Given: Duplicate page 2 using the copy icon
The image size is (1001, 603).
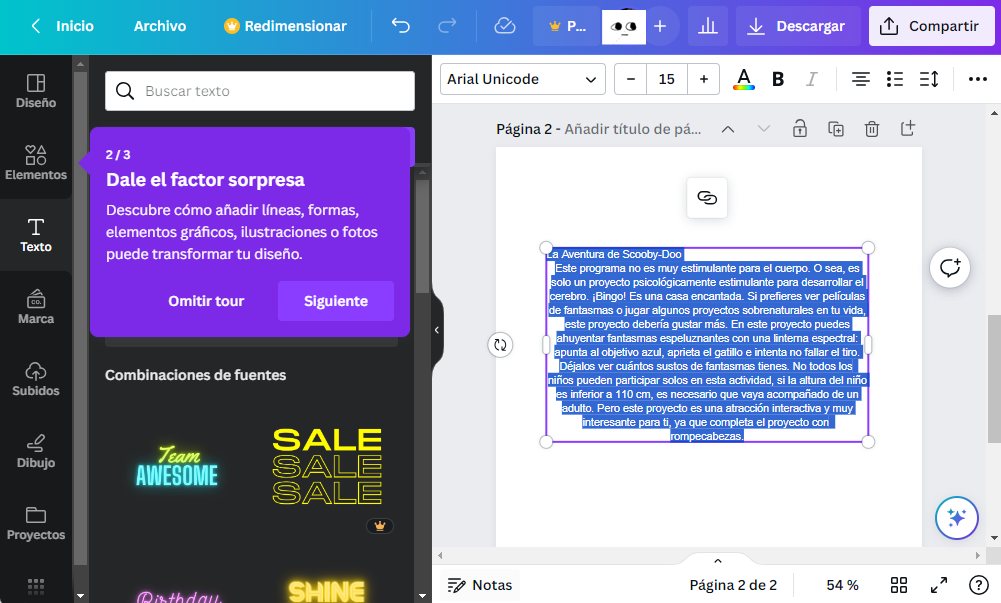Looking at the screenshot, I should click(835, 129).
